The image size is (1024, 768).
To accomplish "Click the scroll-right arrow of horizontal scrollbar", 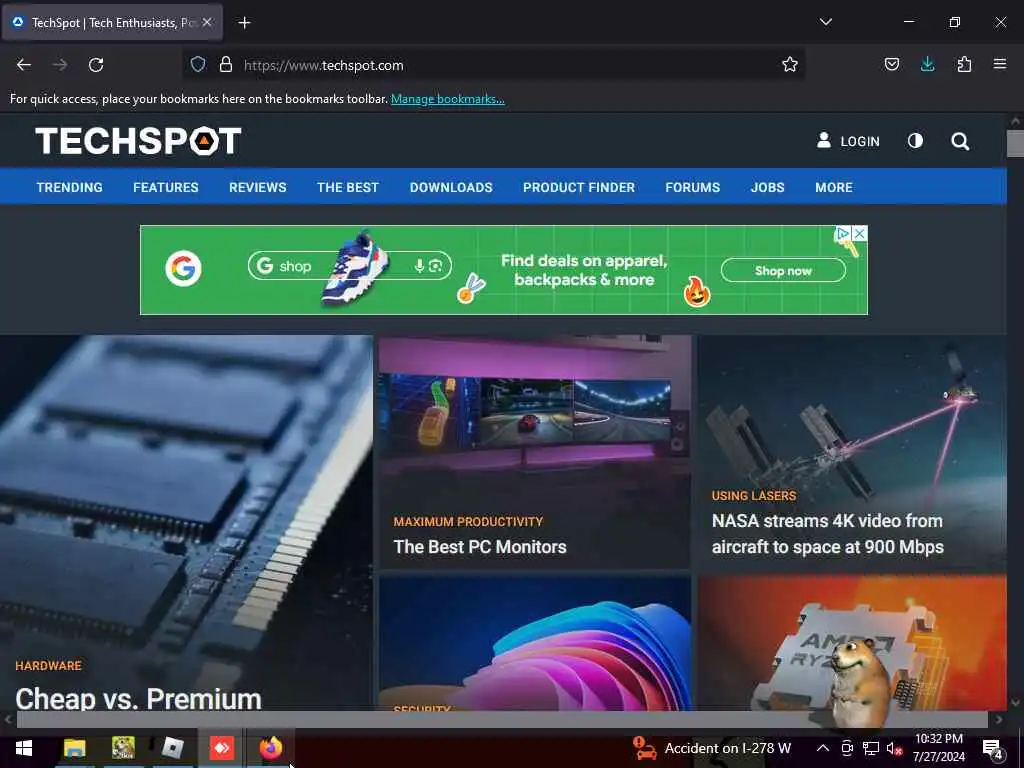I will coord(998,720).
